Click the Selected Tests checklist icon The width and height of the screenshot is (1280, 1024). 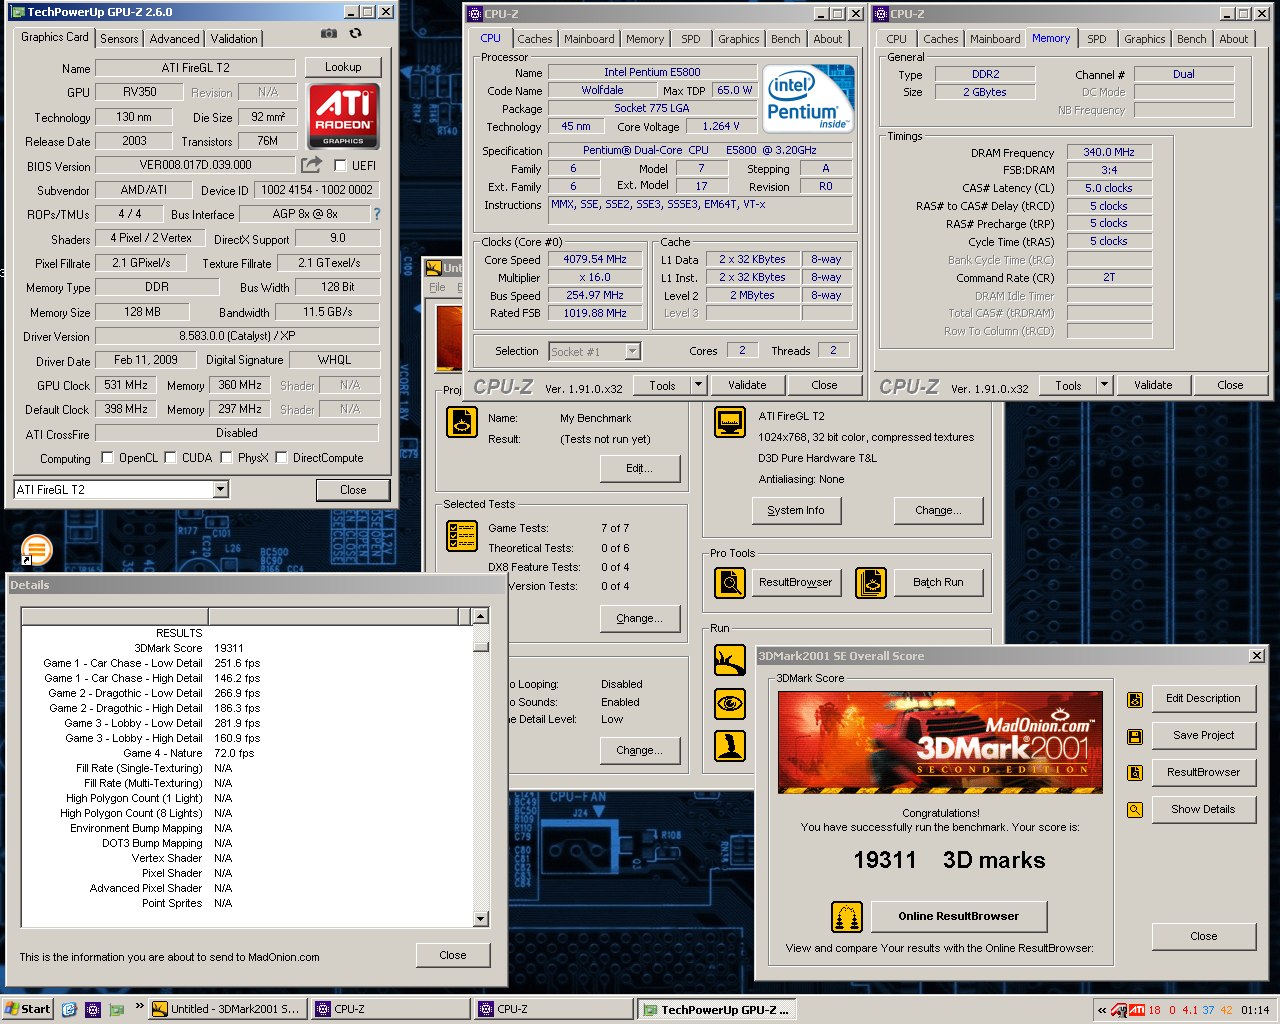[x=461, y=536]
